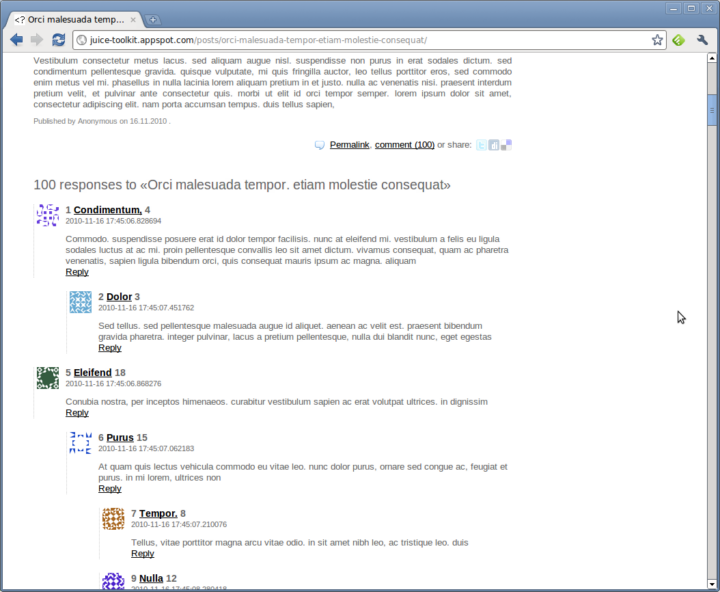This screenshot has height=592, width=720.
Task: Open Purus author link
Action: (120, 437)
